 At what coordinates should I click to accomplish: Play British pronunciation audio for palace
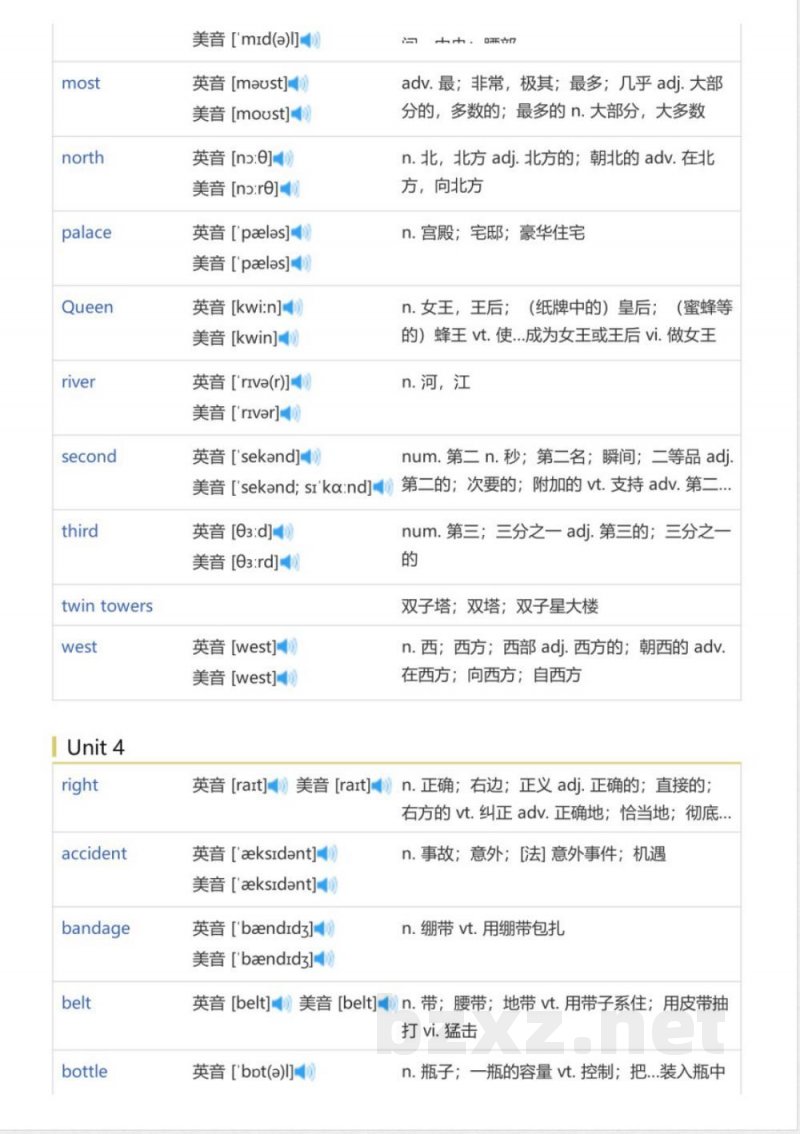[300, 233]
